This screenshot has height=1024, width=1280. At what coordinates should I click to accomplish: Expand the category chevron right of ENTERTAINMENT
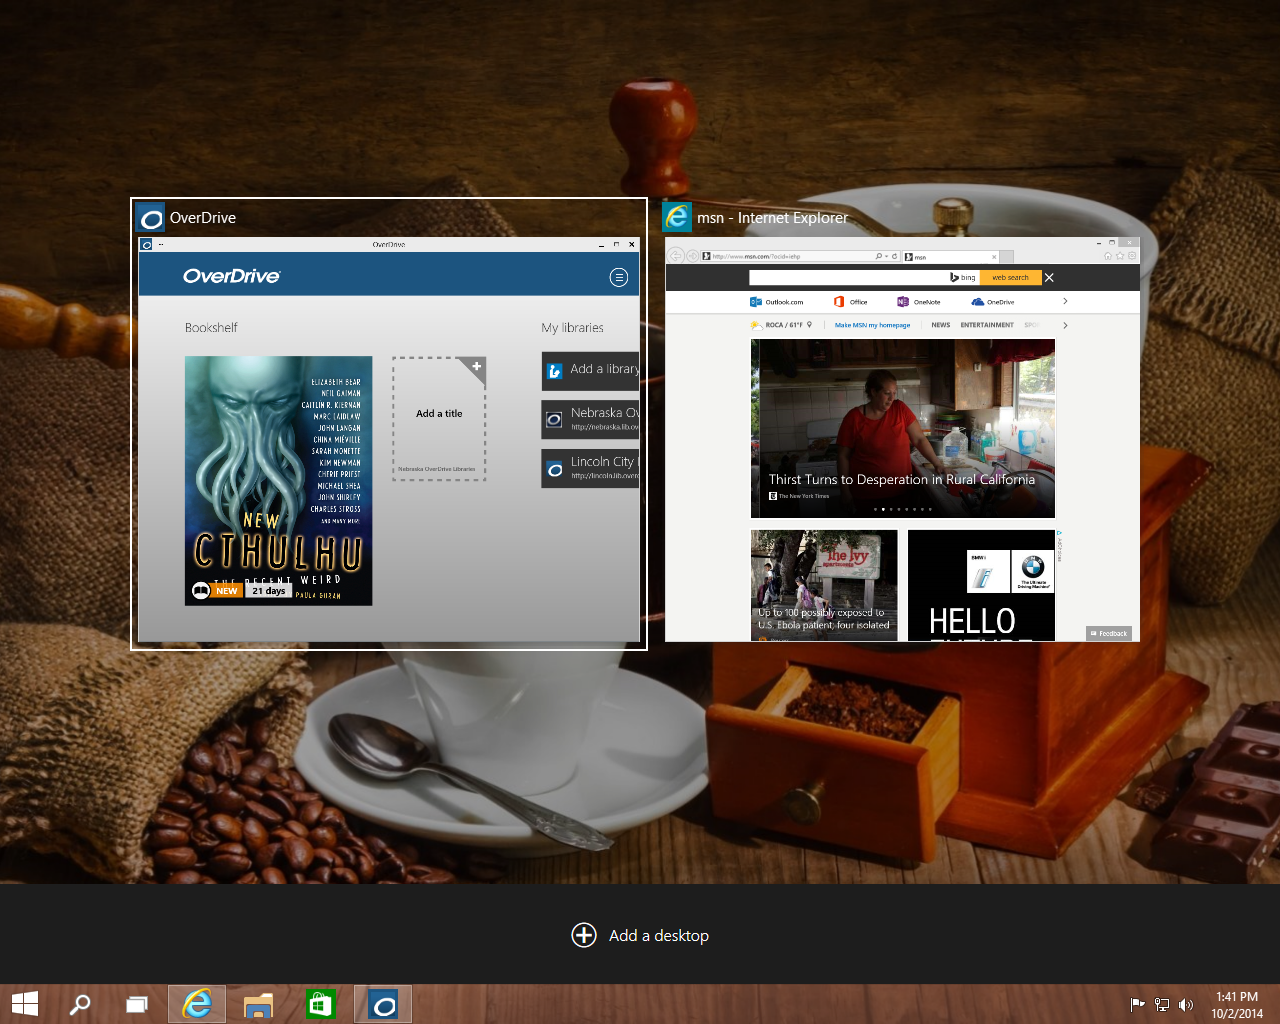click(1065, 325)
